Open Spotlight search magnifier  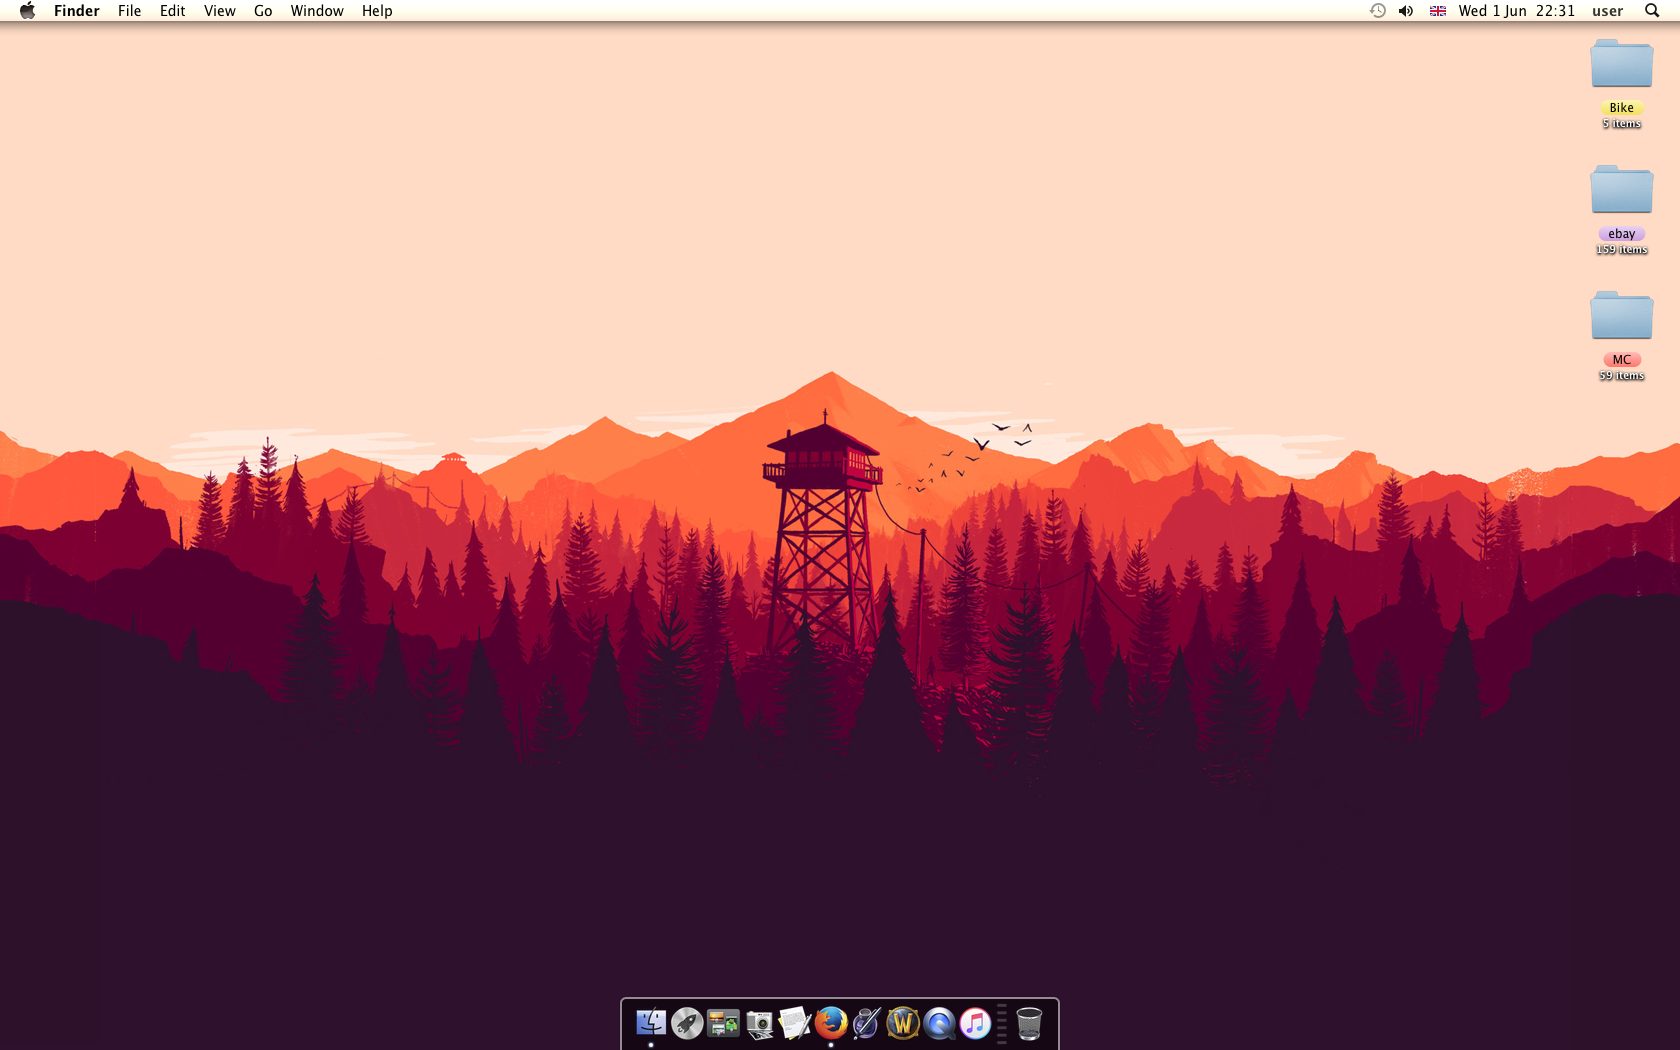click(1652, 11)
